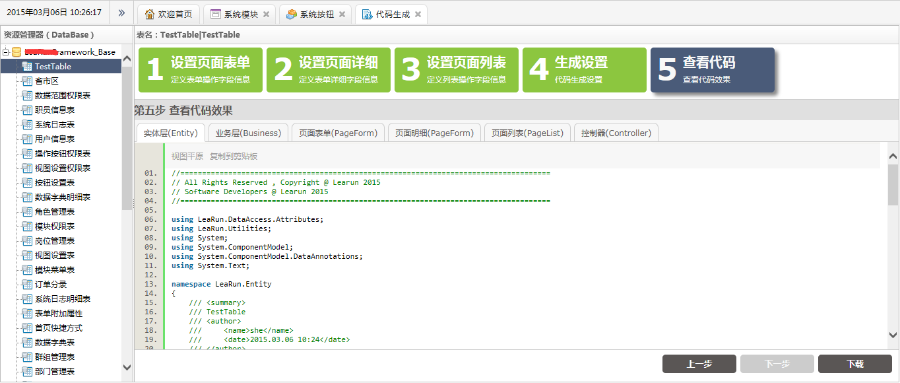The height and width of the screenshot is (383, 900).
Task: Go to step 5 查看代码
Action: point(712,69)
